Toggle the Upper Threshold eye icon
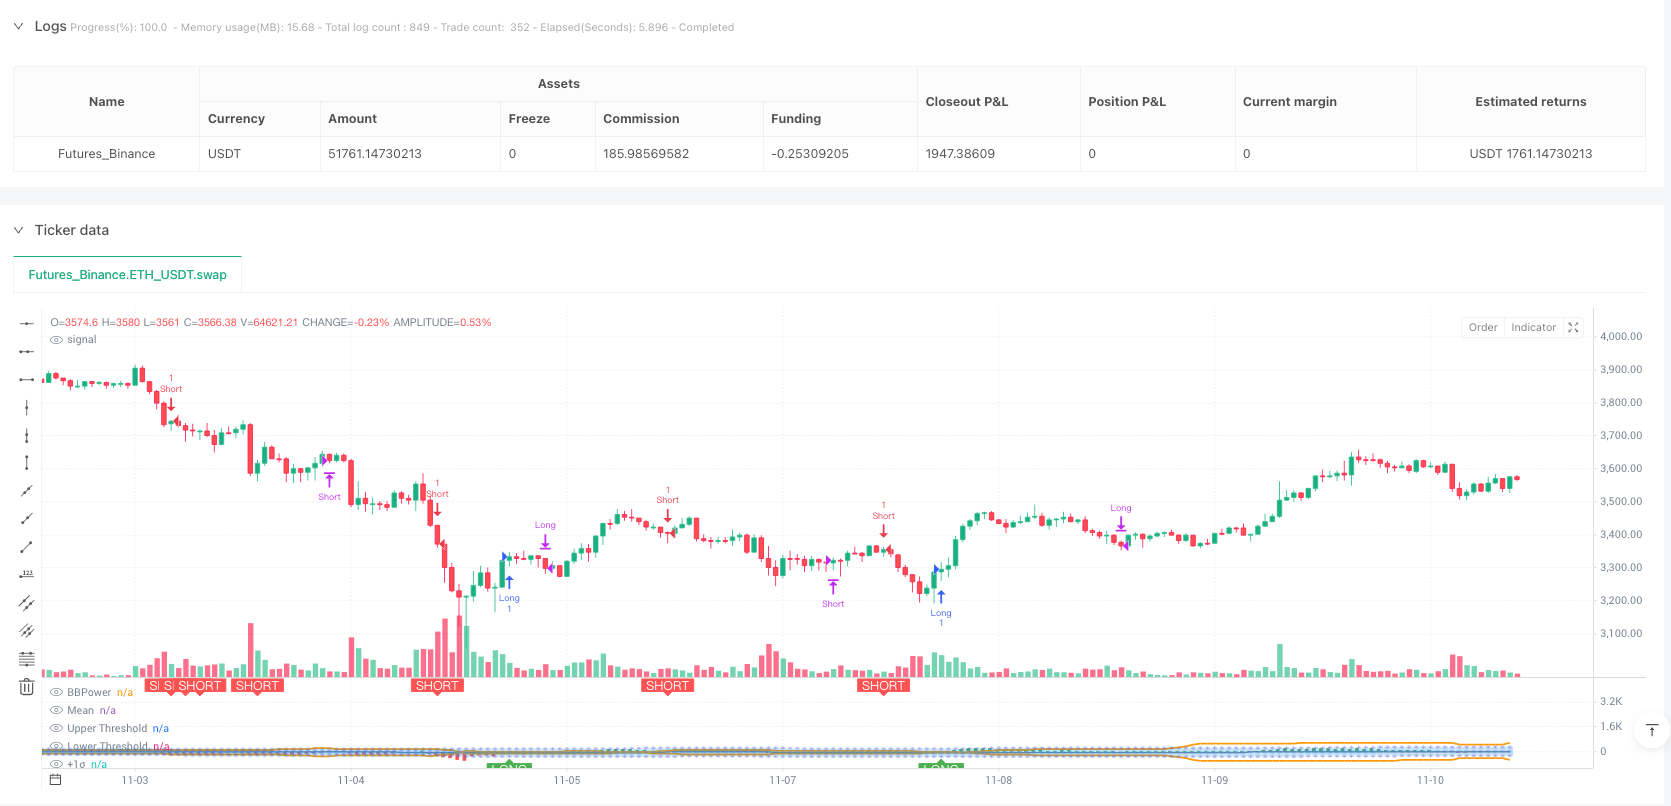The width and height of the screenshot is (1671, 806). tap(57, 729)
